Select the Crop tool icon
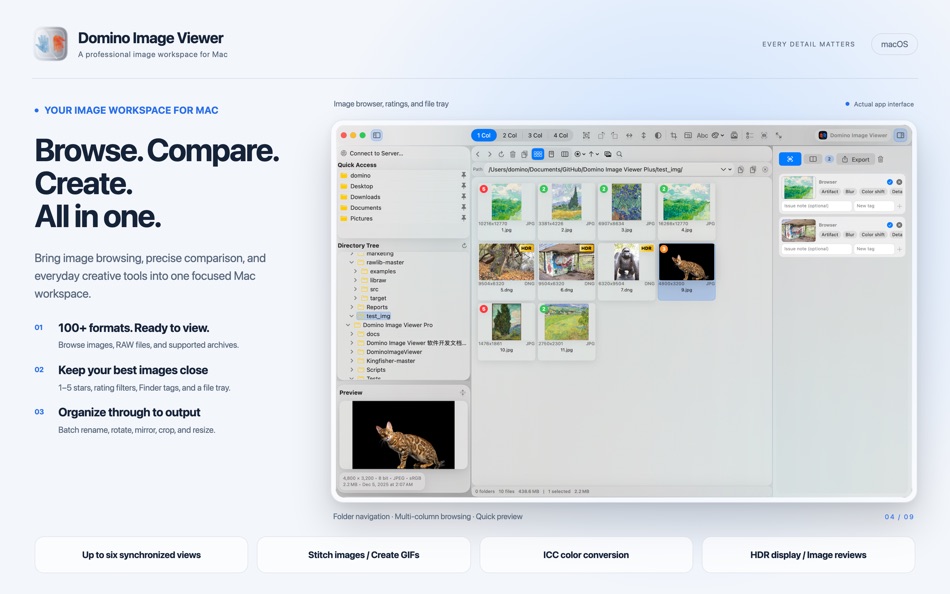Image resolution: width=950 pixels, height=594 pixels. tap(674, 135)
